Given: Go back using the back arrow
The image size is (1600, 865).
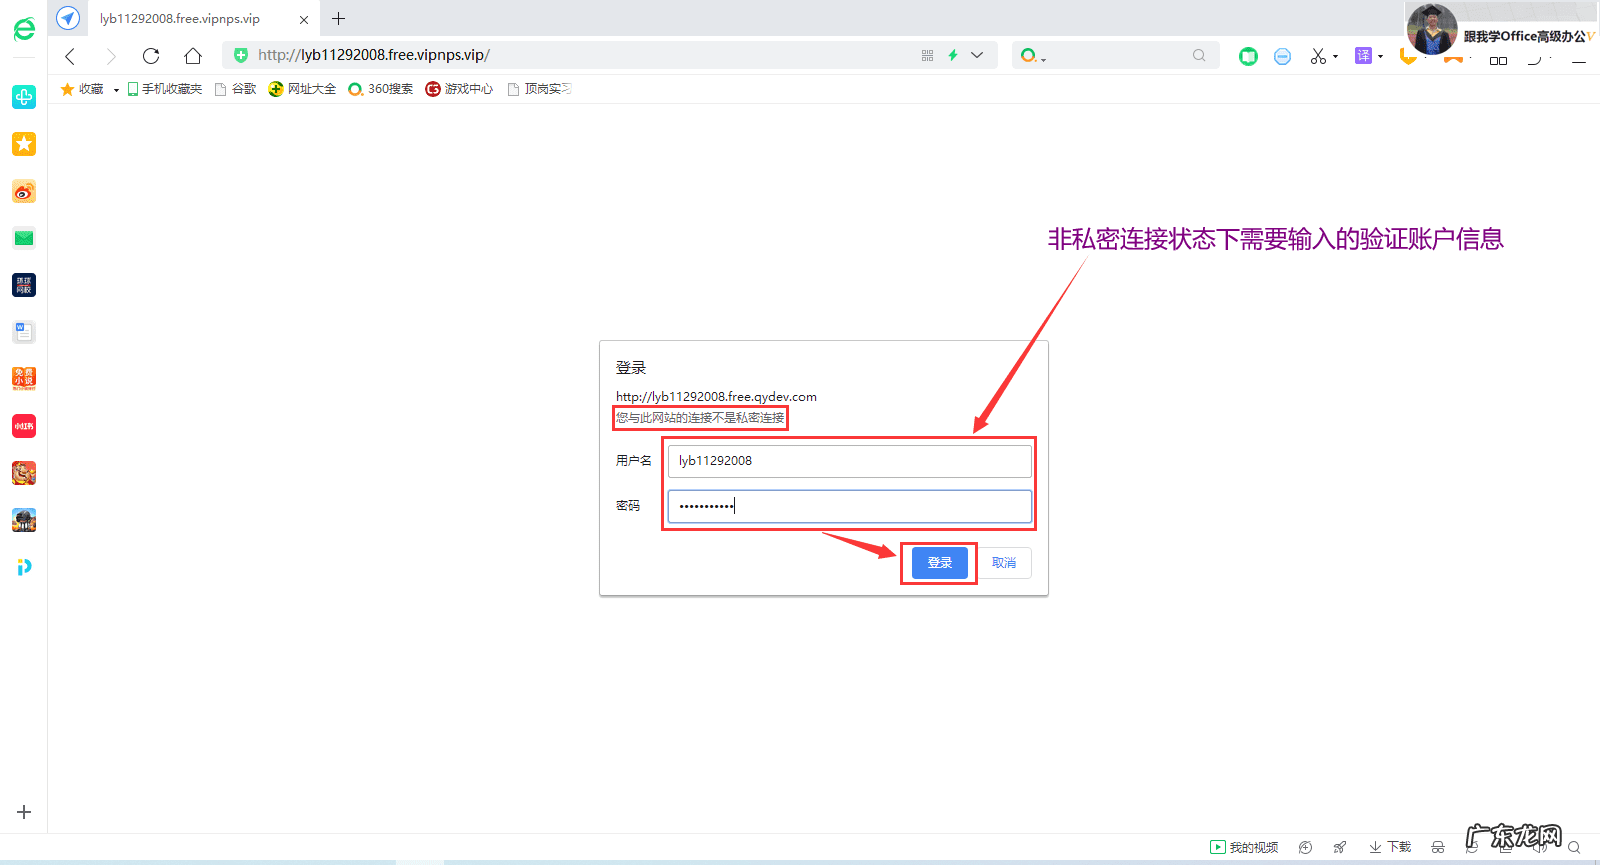Looking at the screenshot, I should click(70, 56).
